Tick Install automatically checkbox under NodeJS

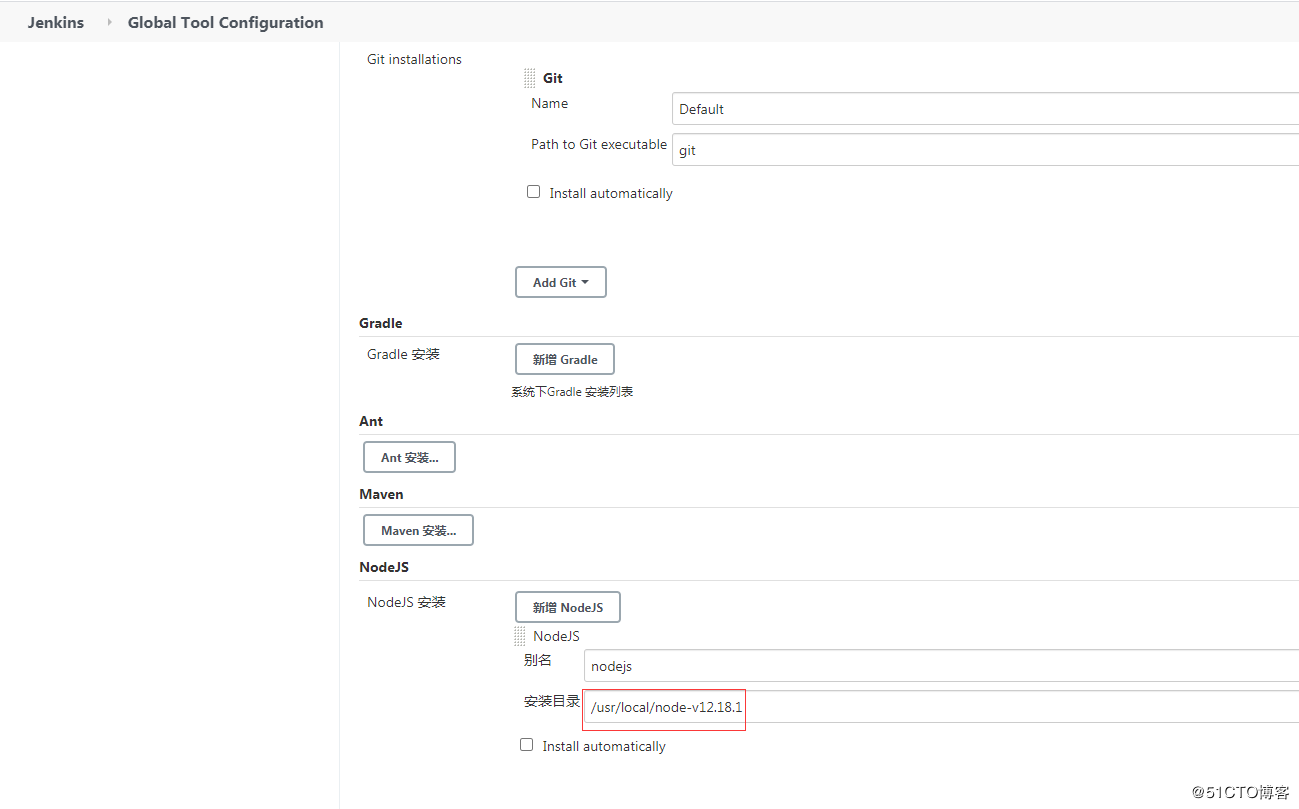click(527, 745)
